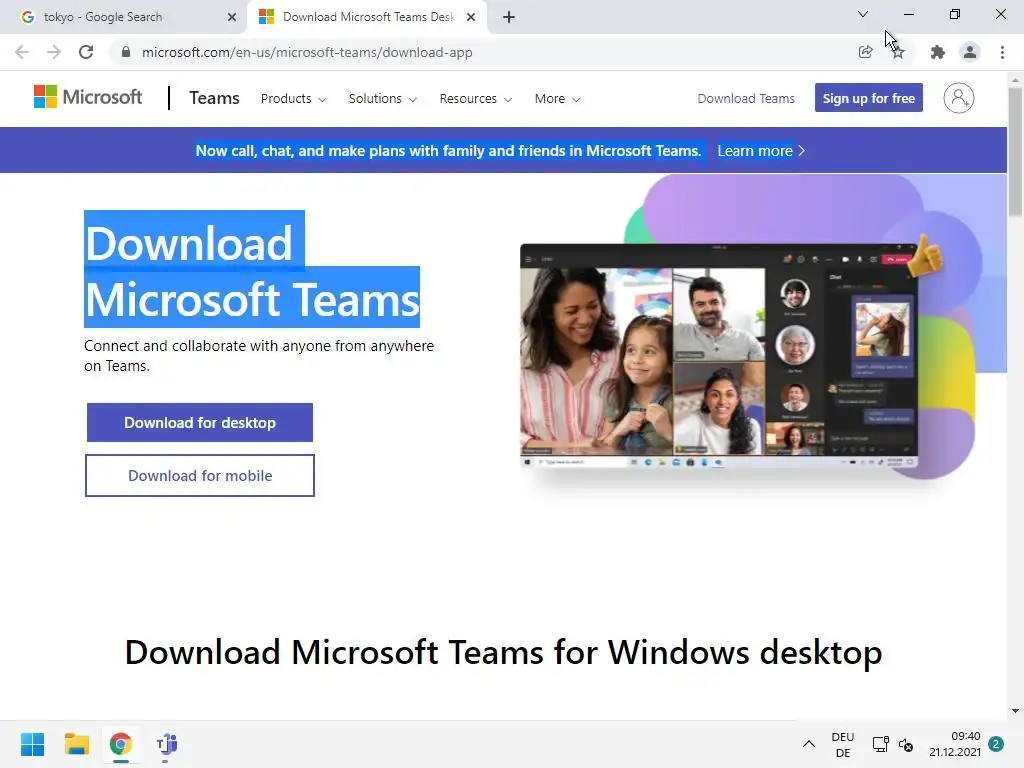Click Download for mobile button
The width and height of the screenshot is (1024, 768).
[x=200, y=475]
